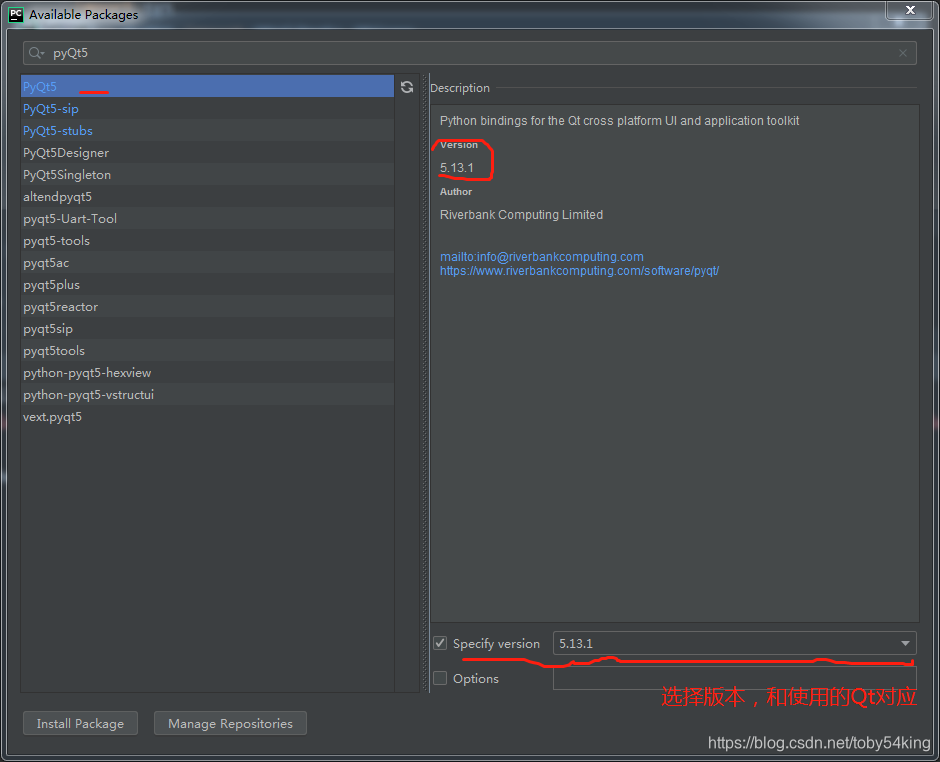Select the altendpyqt5 package
The width and height of the screenshot is (940, 762).
point(207,197)
